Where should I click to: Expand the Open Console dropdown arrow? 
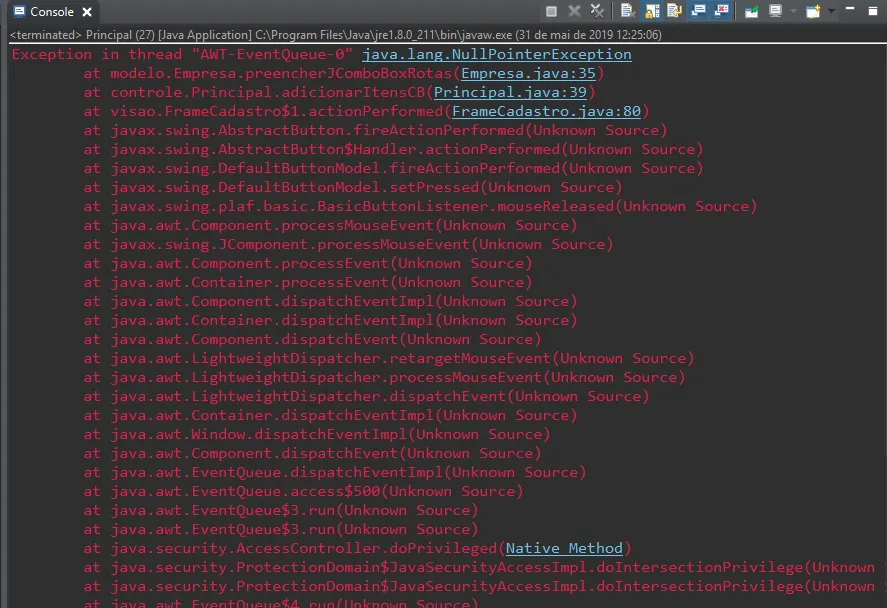click(x=831, y=11)
